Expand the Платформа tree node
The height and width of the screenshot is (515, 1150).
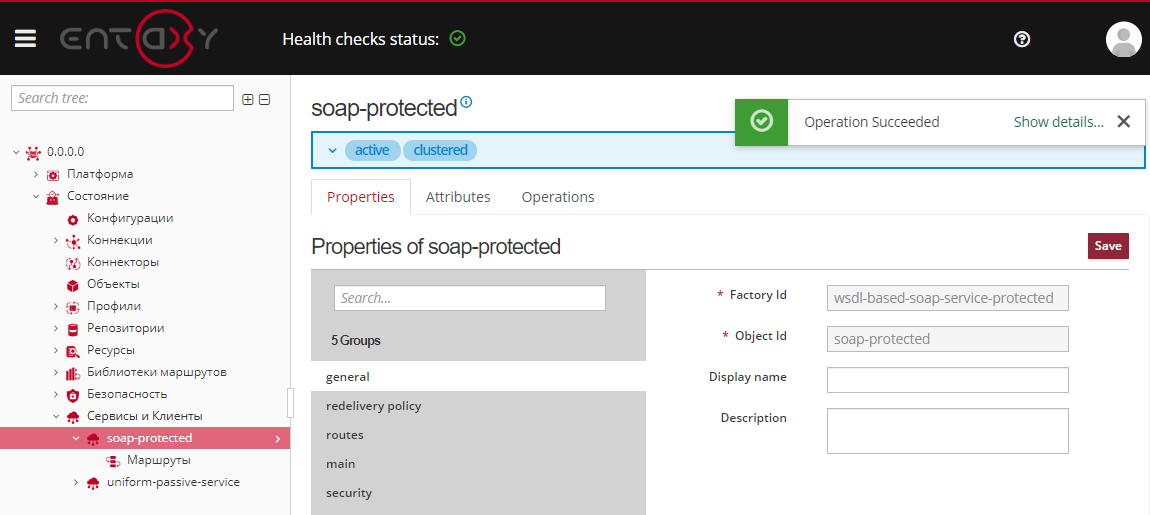[36, 175]
